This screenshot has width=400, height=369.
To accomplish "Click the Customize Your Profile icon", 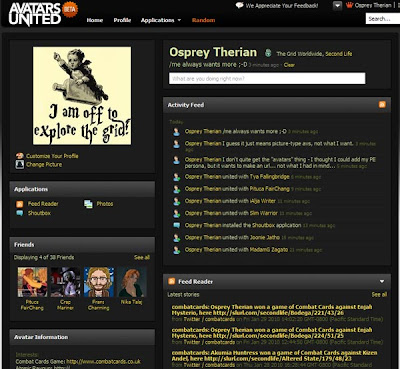I will pos(20,156).
